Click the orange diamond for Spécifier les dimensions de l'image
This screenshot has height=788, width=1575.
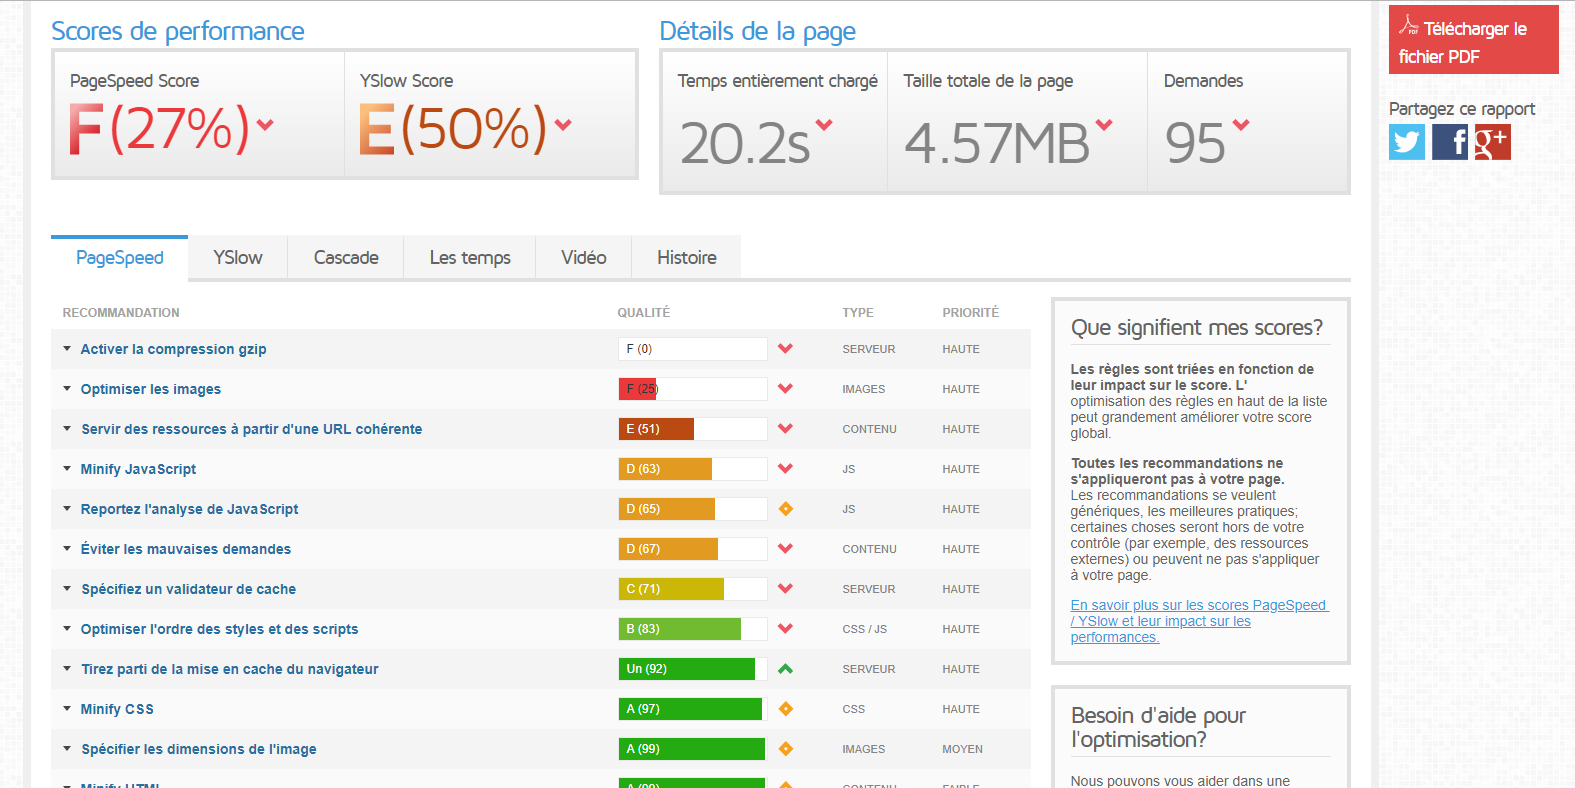point(785,749)
